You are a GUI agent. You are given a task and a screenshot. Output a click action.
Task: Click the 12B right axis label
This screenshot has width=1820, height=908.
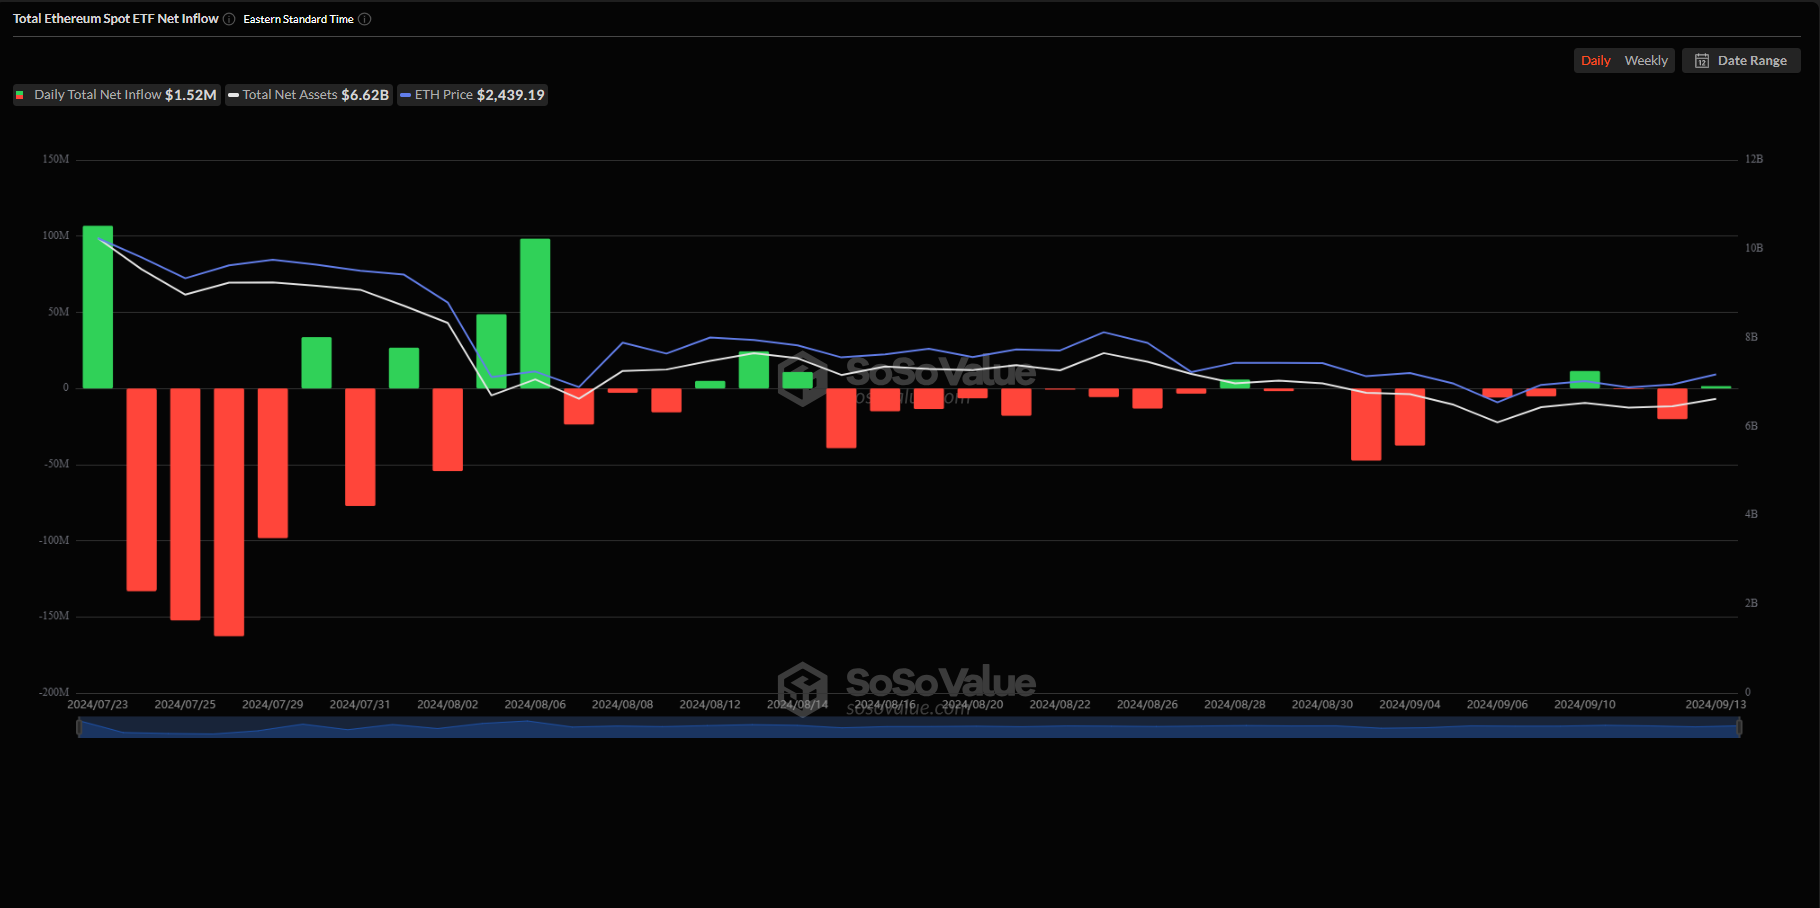point(1754,159)
